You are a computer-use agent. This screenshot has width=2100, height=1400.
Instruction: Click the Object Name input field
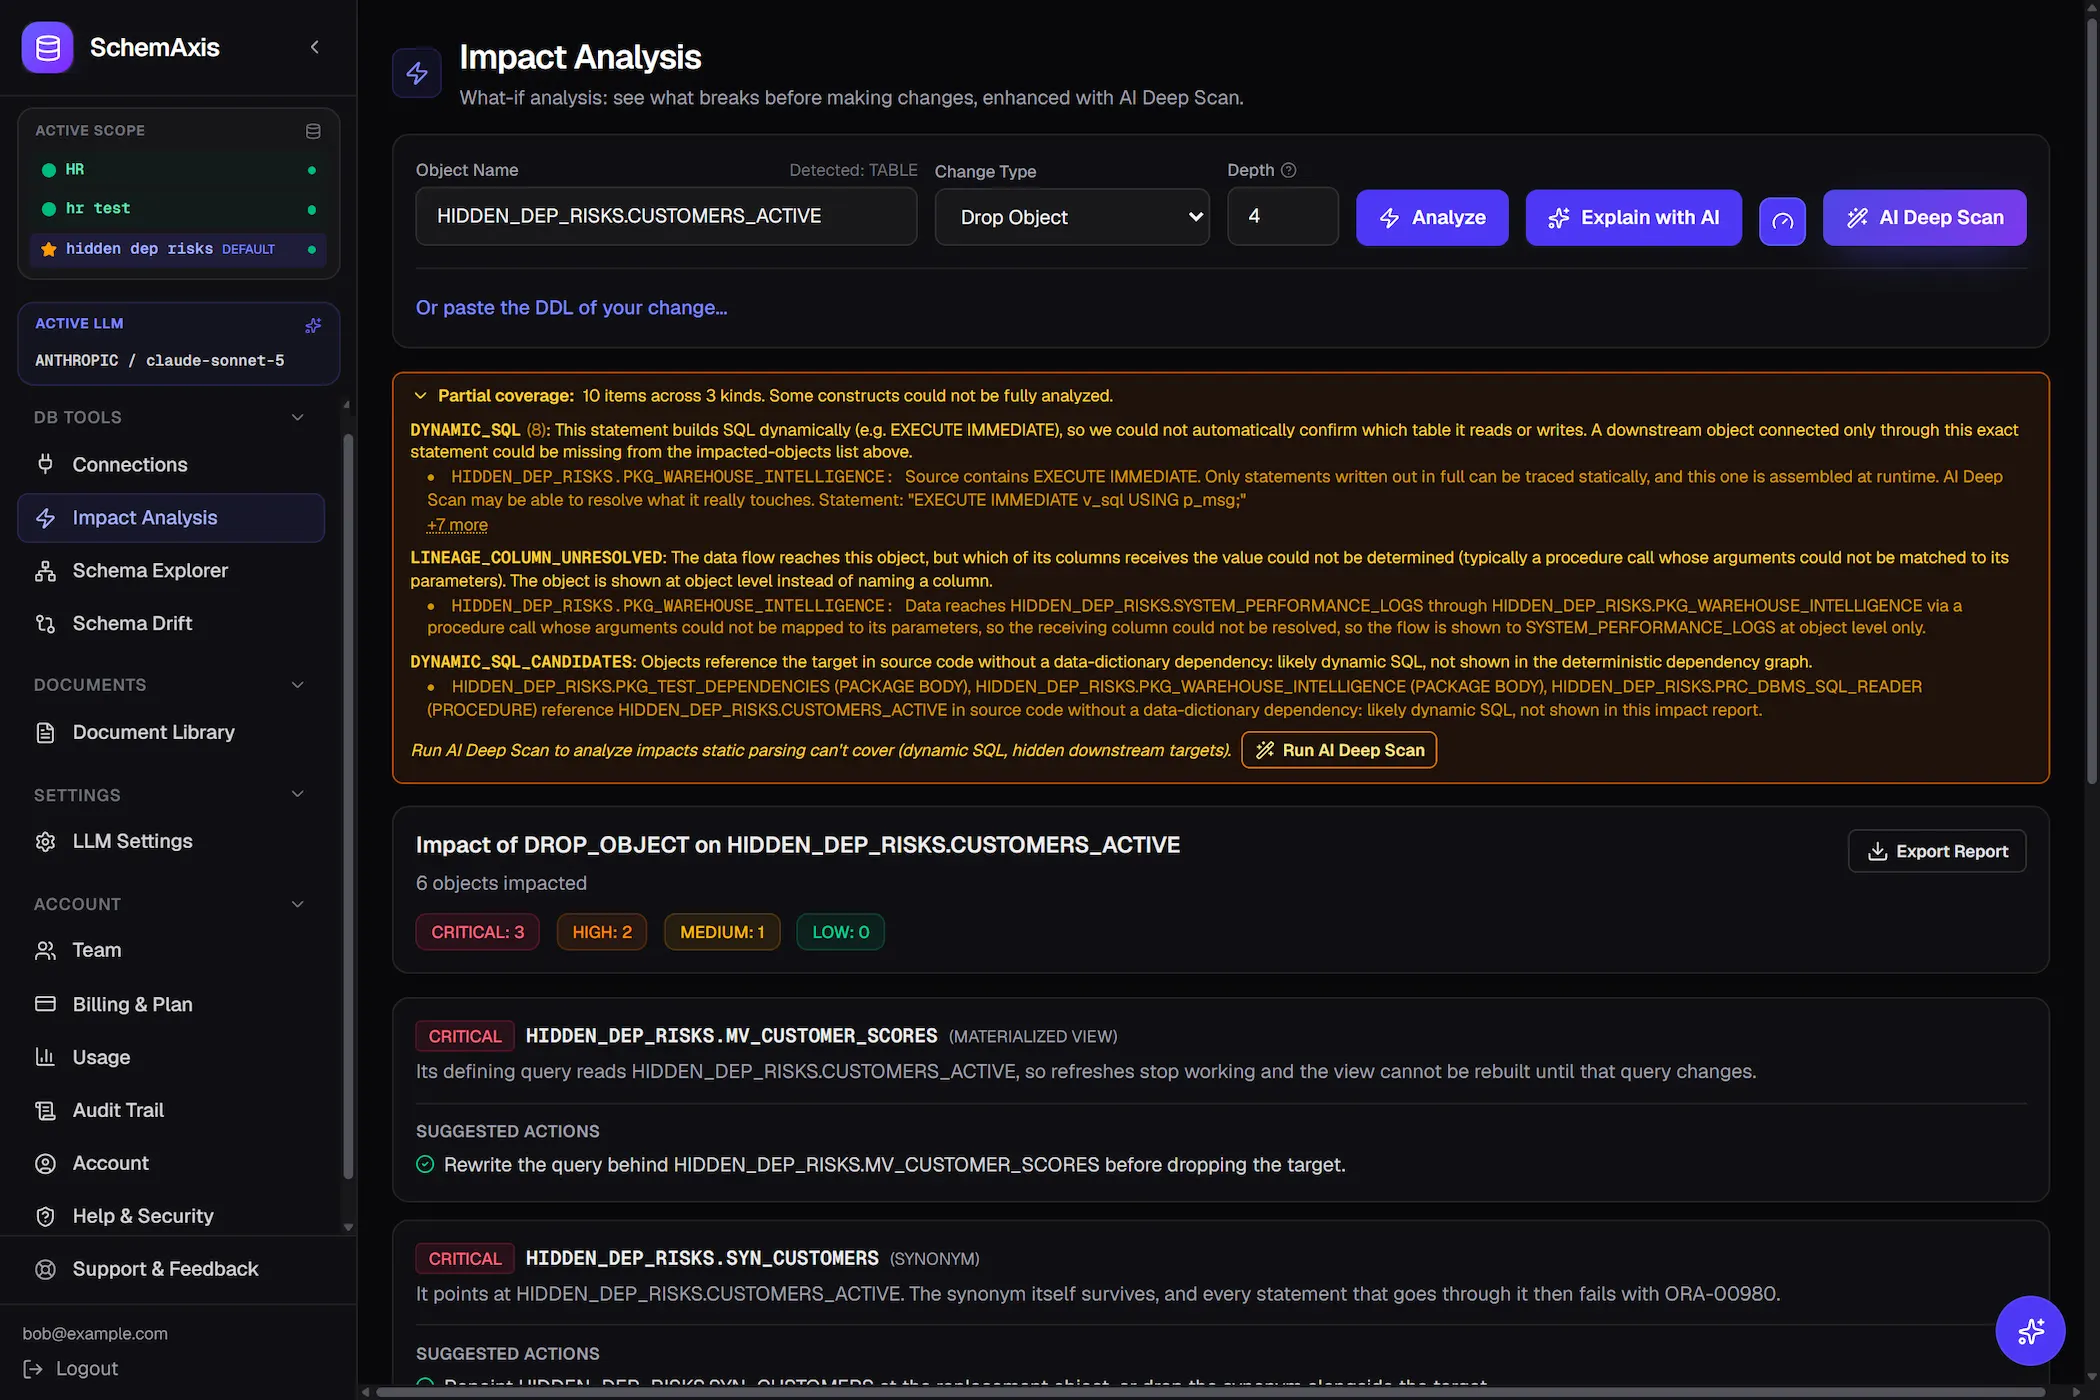tap(666, 216)
